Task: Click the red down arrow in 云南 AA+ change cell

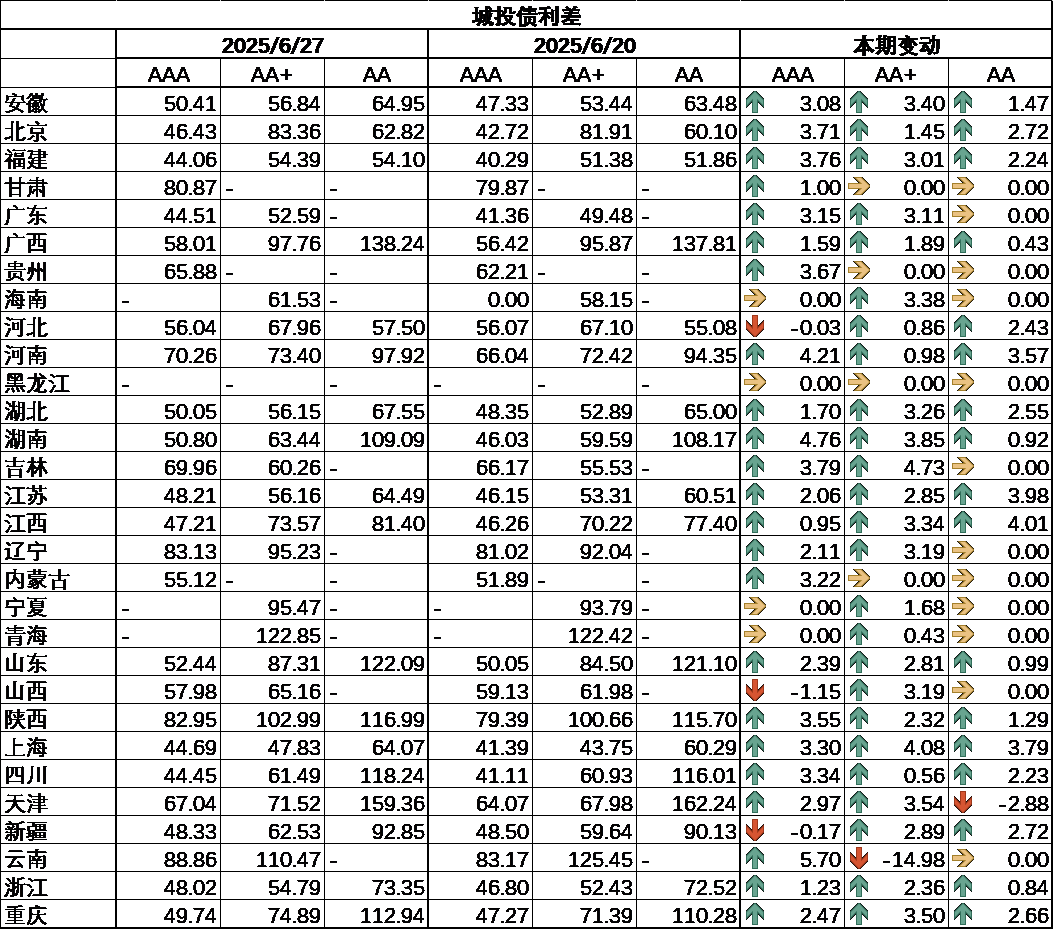Action: [x=859, y=858]
